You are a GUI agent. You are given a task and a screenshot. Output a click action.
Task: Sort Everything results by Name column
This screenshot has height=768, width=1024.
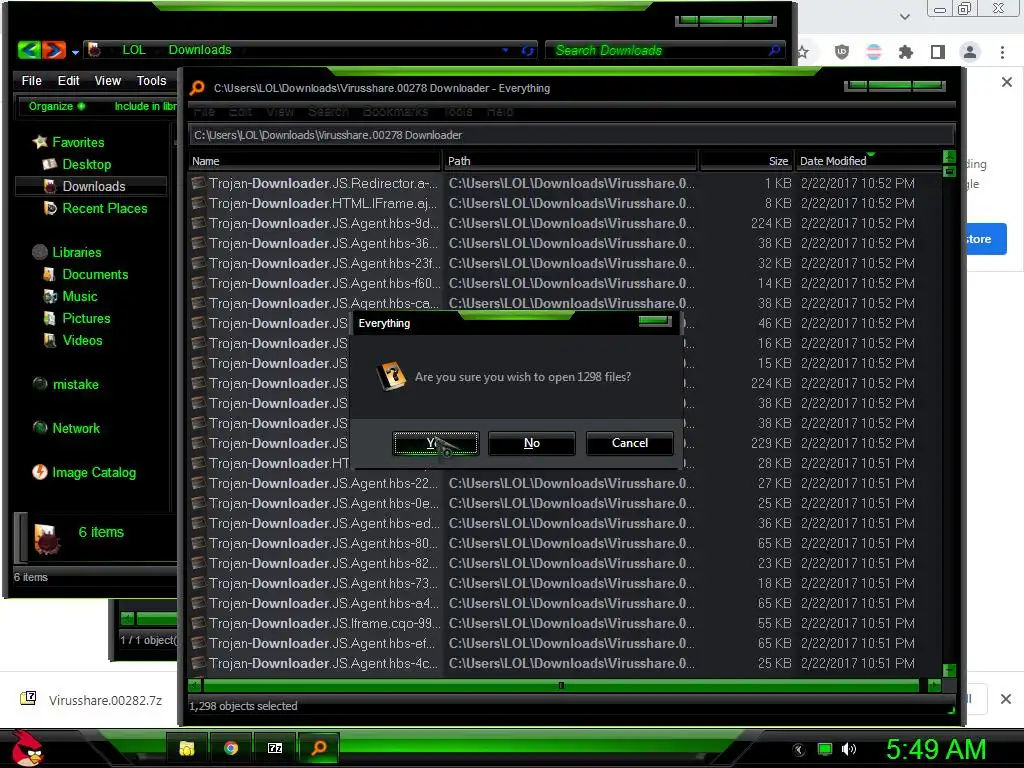pyautogui.click(x=315, y=161)
